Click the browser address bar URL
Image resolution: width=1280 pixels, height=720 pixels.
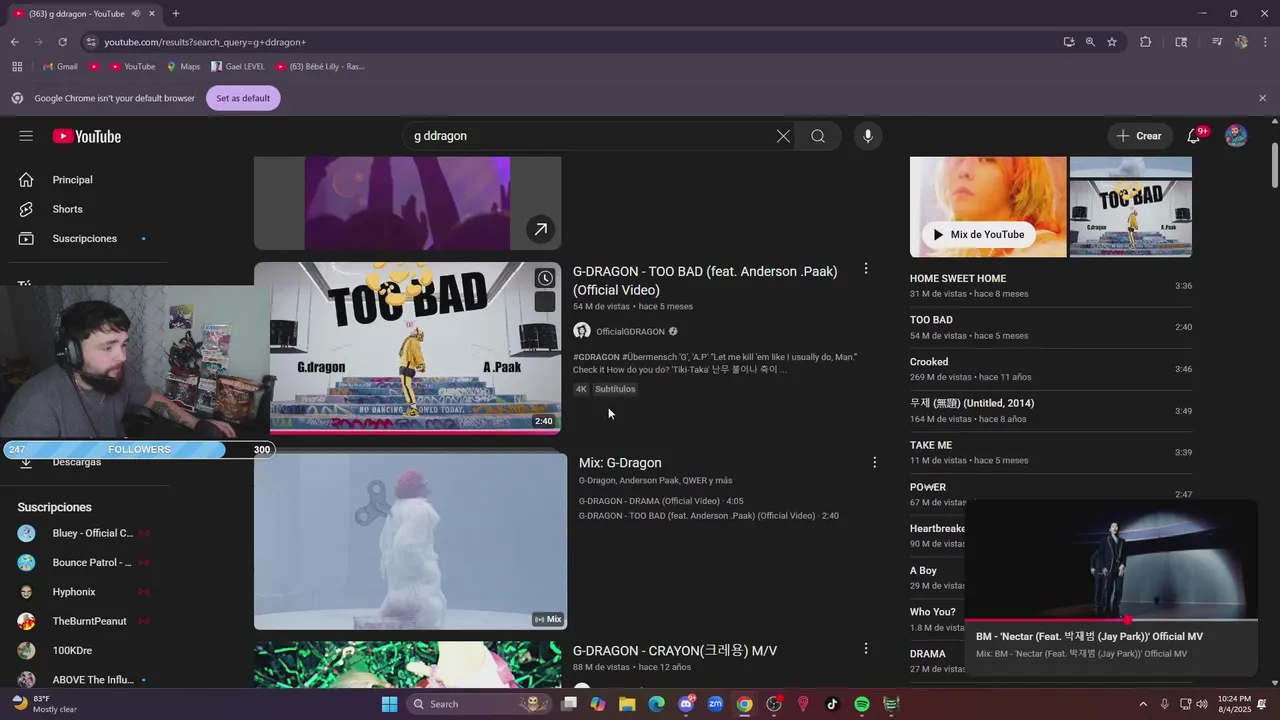point(205,42)
